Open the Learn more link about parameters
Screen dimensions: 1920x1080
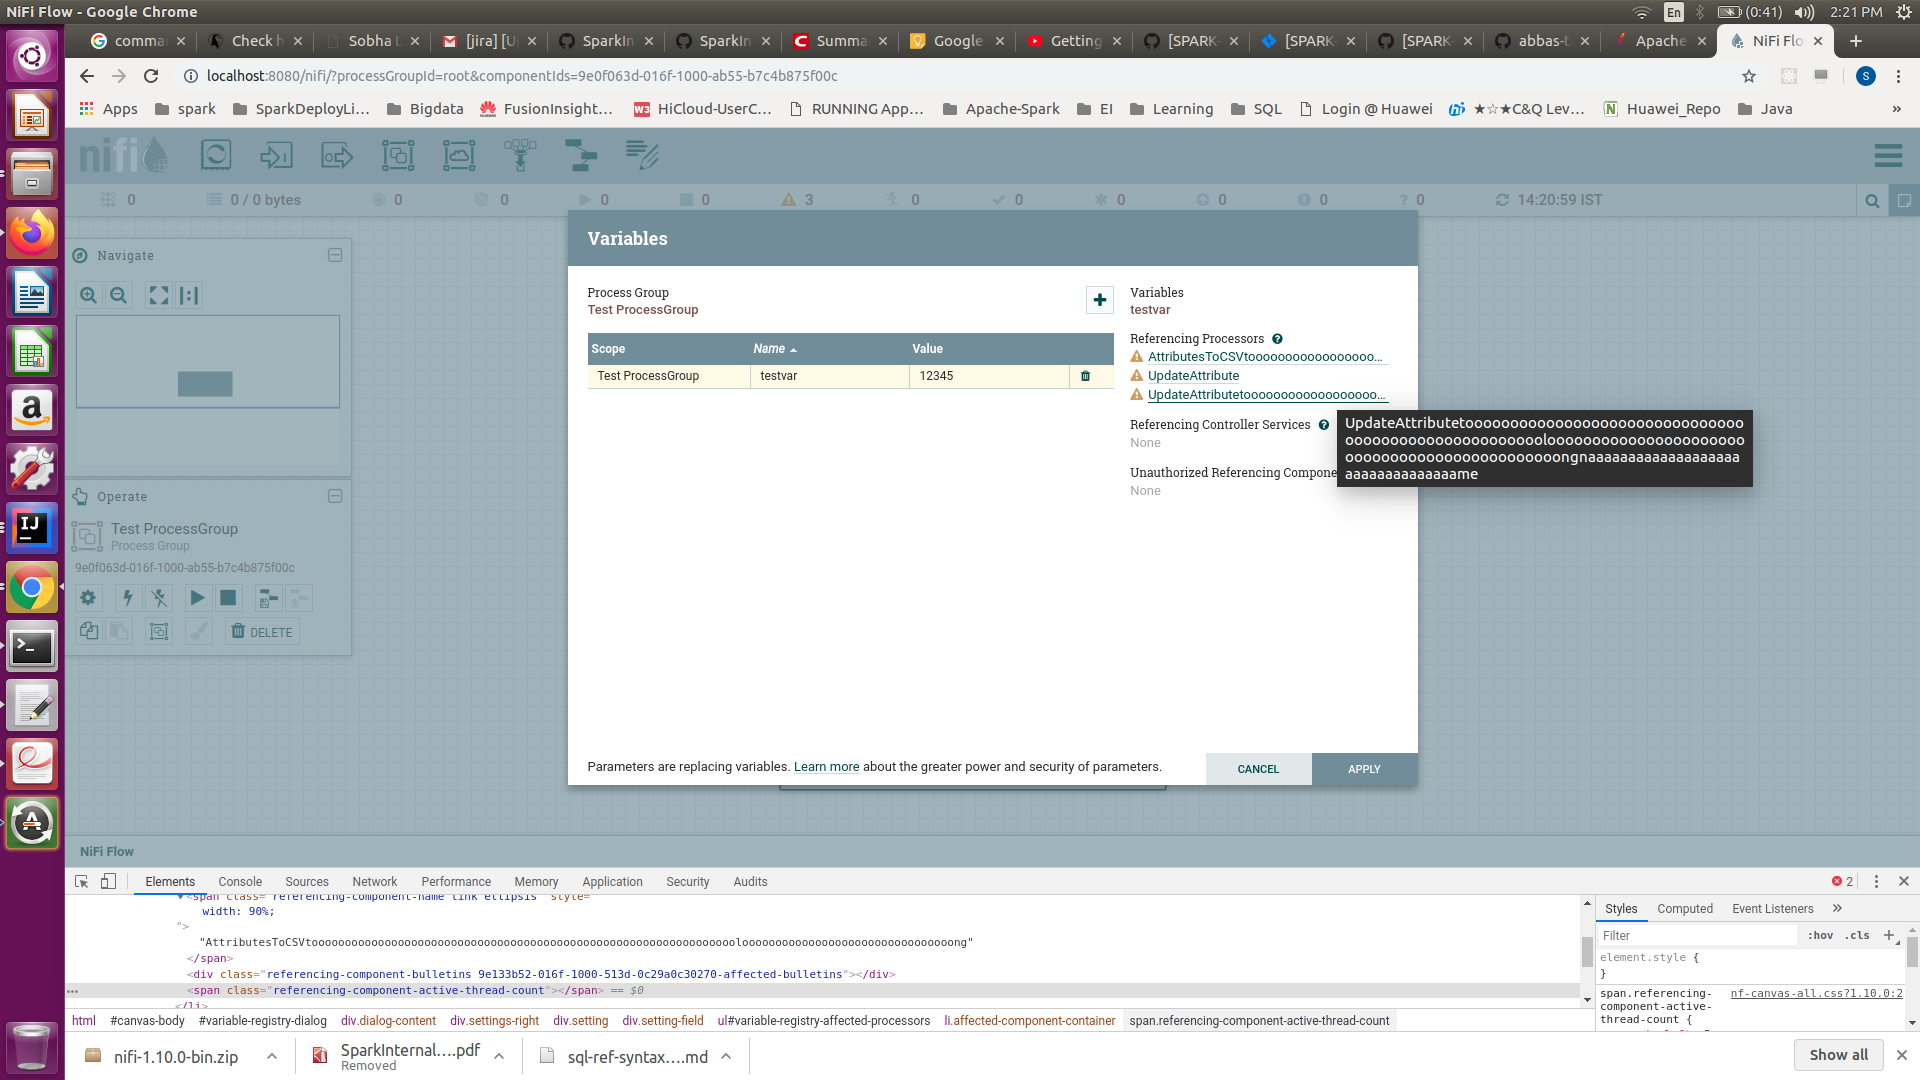pos(826,767)
